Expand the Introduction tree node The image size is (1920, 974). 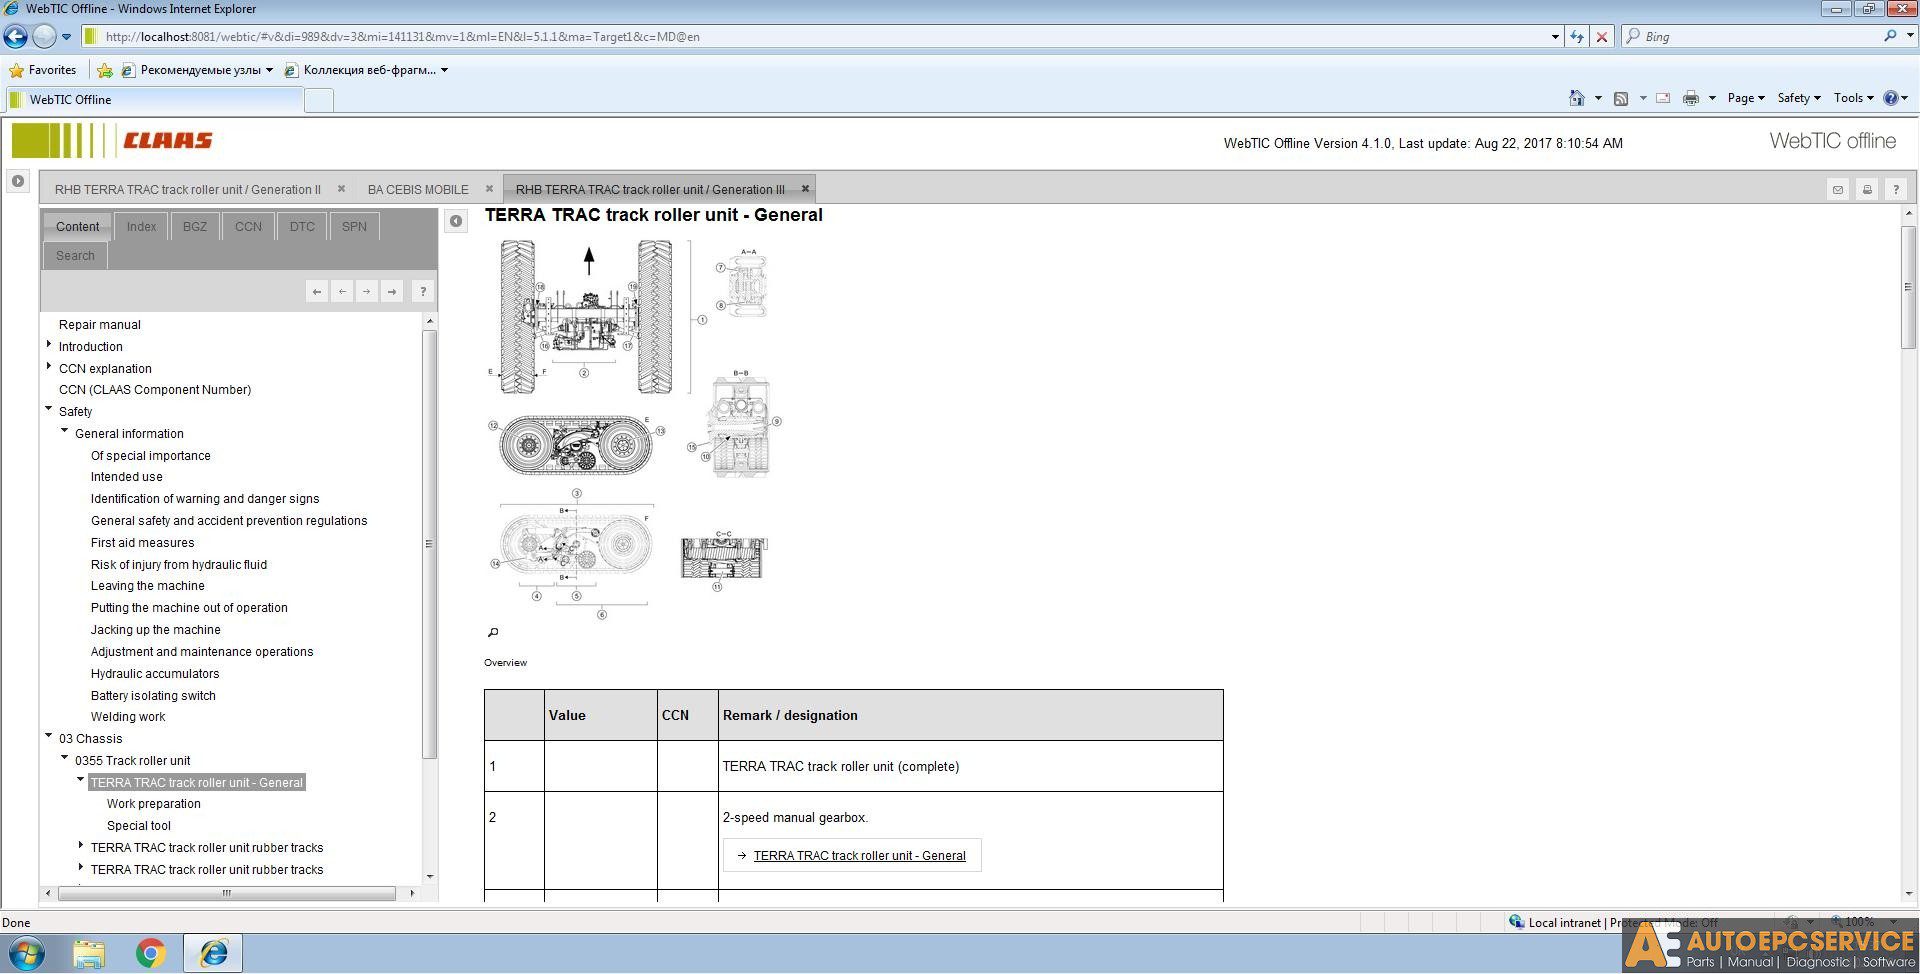(49, 344)
